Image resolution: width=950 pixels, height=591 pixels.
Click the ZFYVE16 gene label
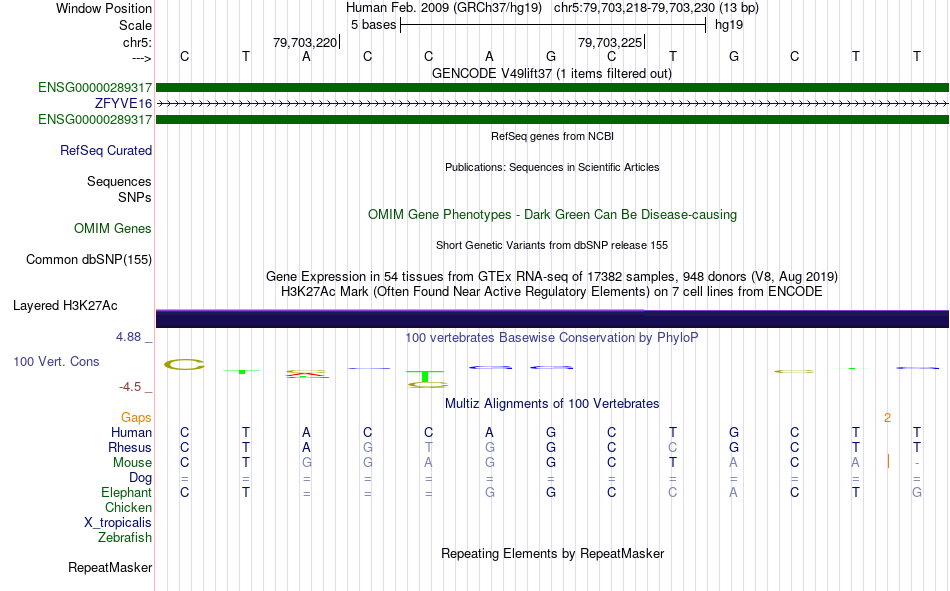[123, 103]
